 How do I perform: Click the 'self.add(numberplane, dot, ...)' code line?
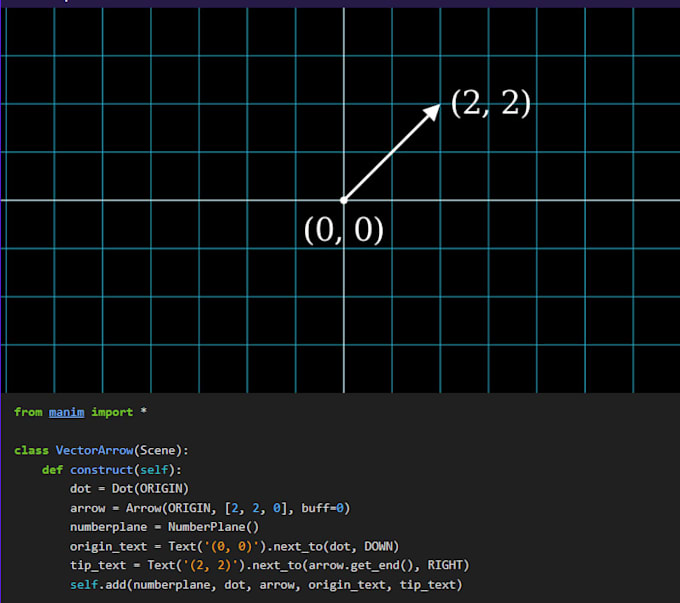[x=266, y=585]
